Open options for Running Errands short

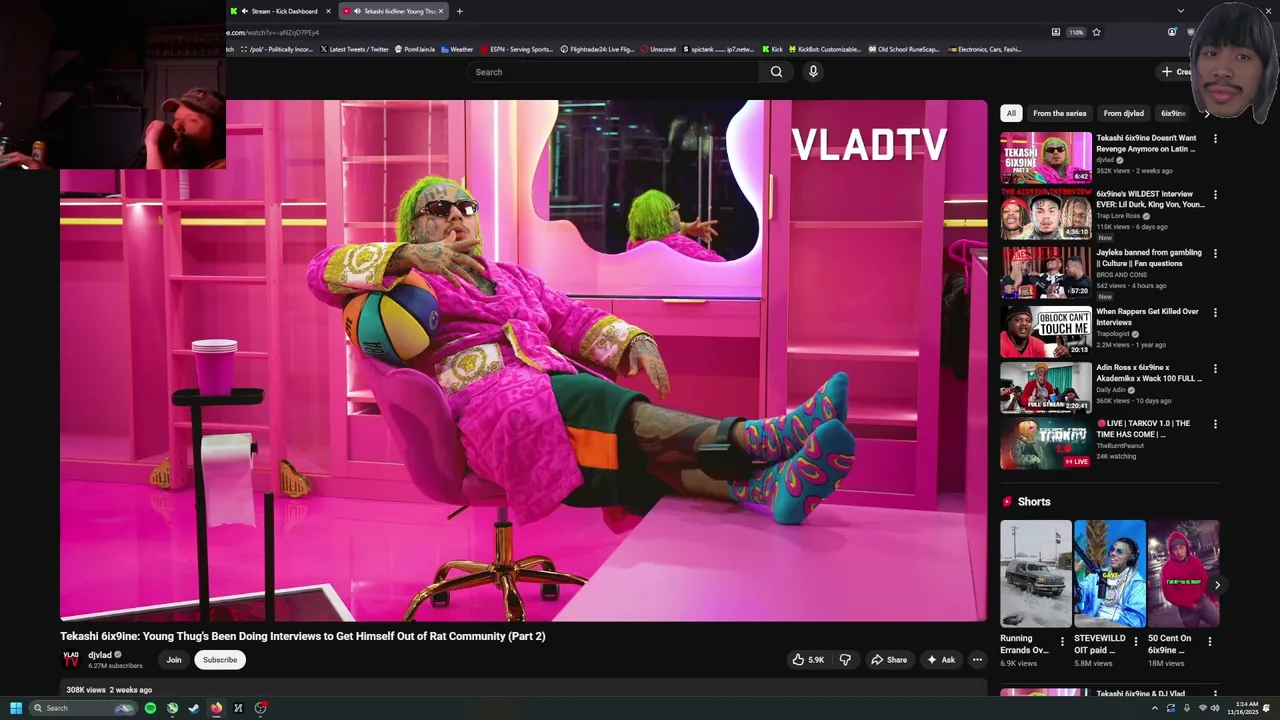click(1062, 642)
